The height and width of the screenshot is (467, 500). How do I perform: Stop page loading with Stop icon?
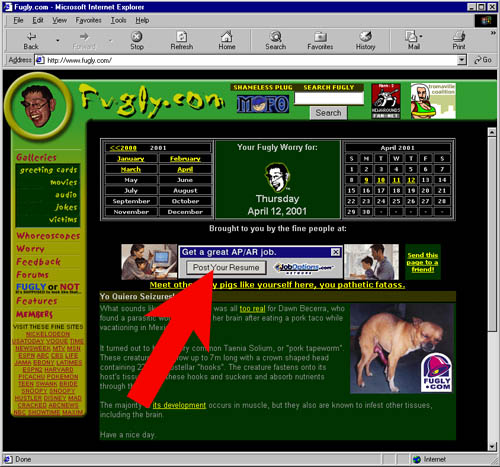(137, 36)
